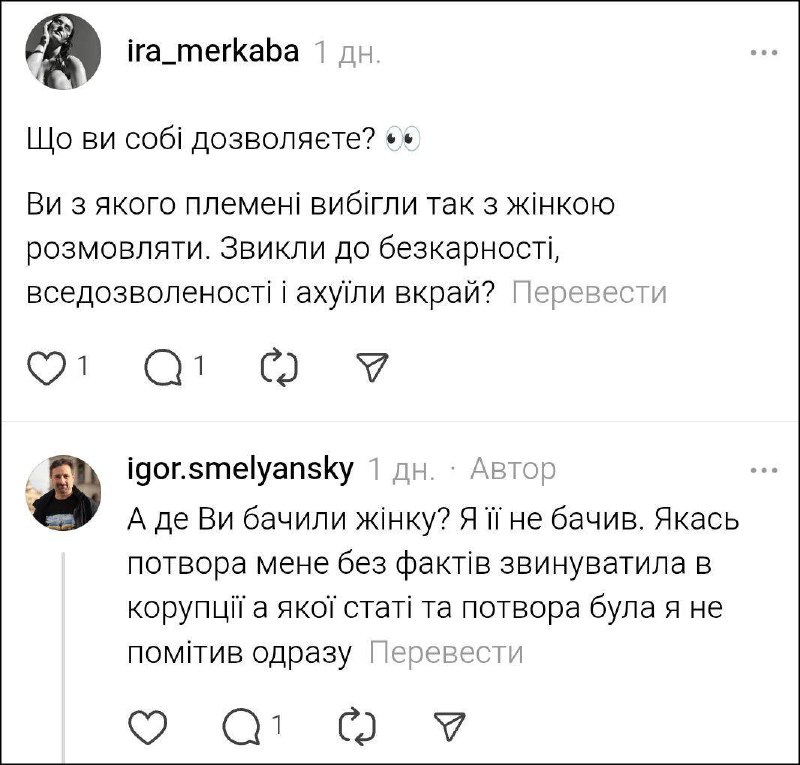Click the like count on ira_merkaba's comment

coord(83,368)
